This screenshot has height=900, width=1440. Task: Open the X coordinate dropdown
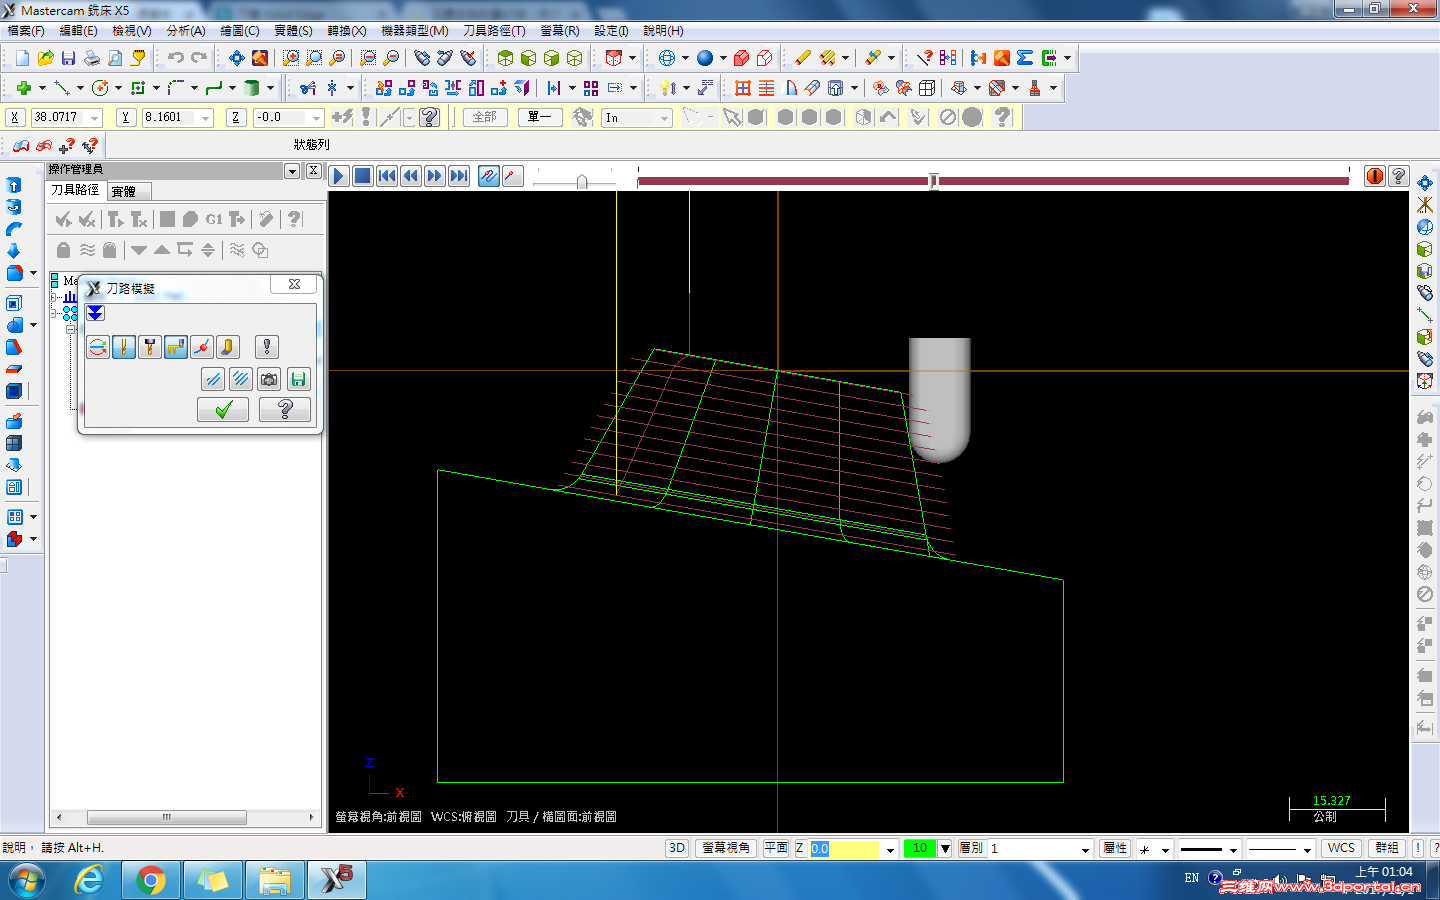click(x=95, y=118)
